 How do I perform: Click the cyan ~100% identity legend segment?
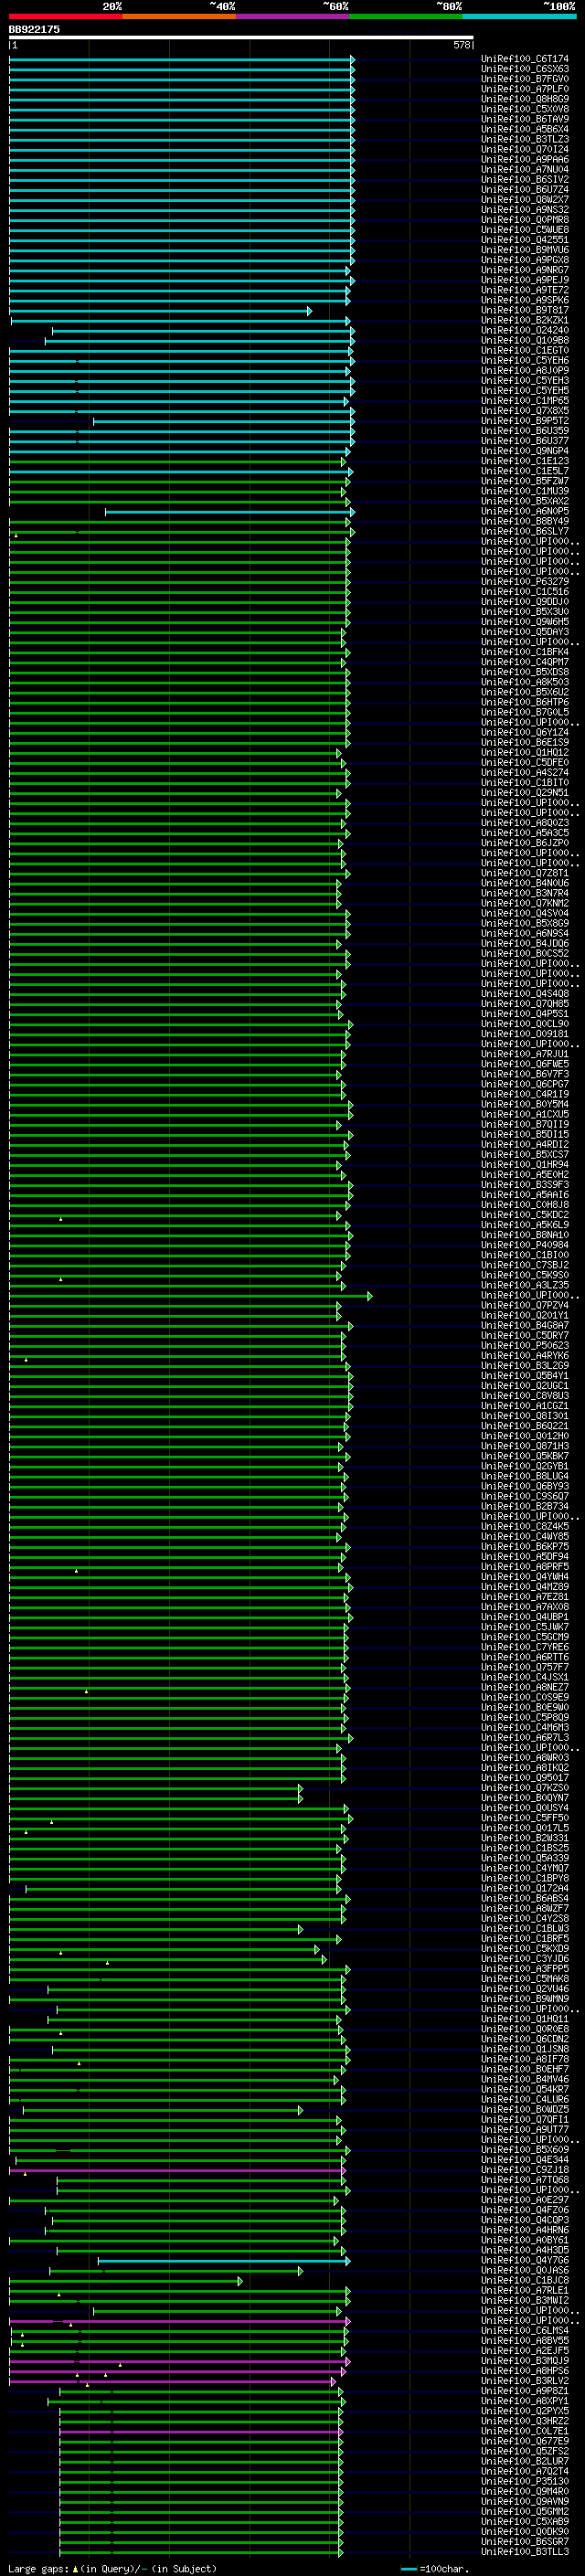(x=520, y=17)
